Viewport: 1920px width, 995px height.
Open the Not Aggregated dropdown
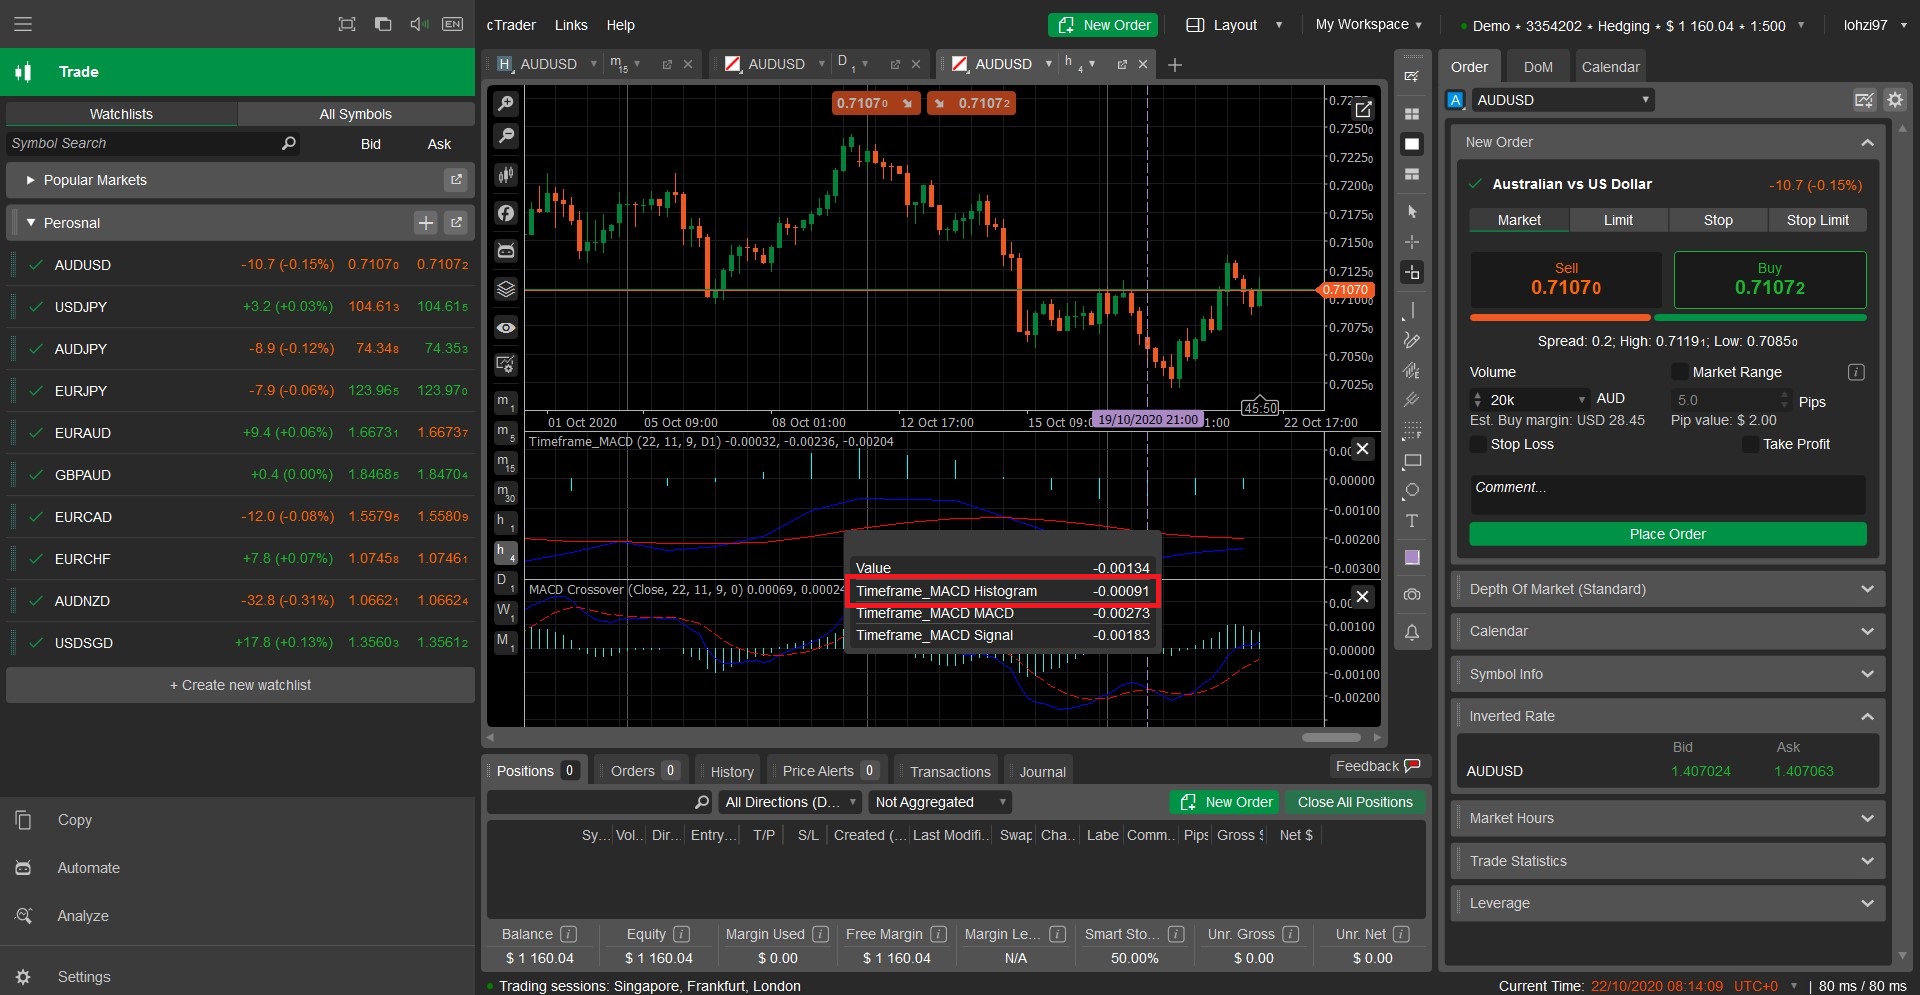pos(940,802)
